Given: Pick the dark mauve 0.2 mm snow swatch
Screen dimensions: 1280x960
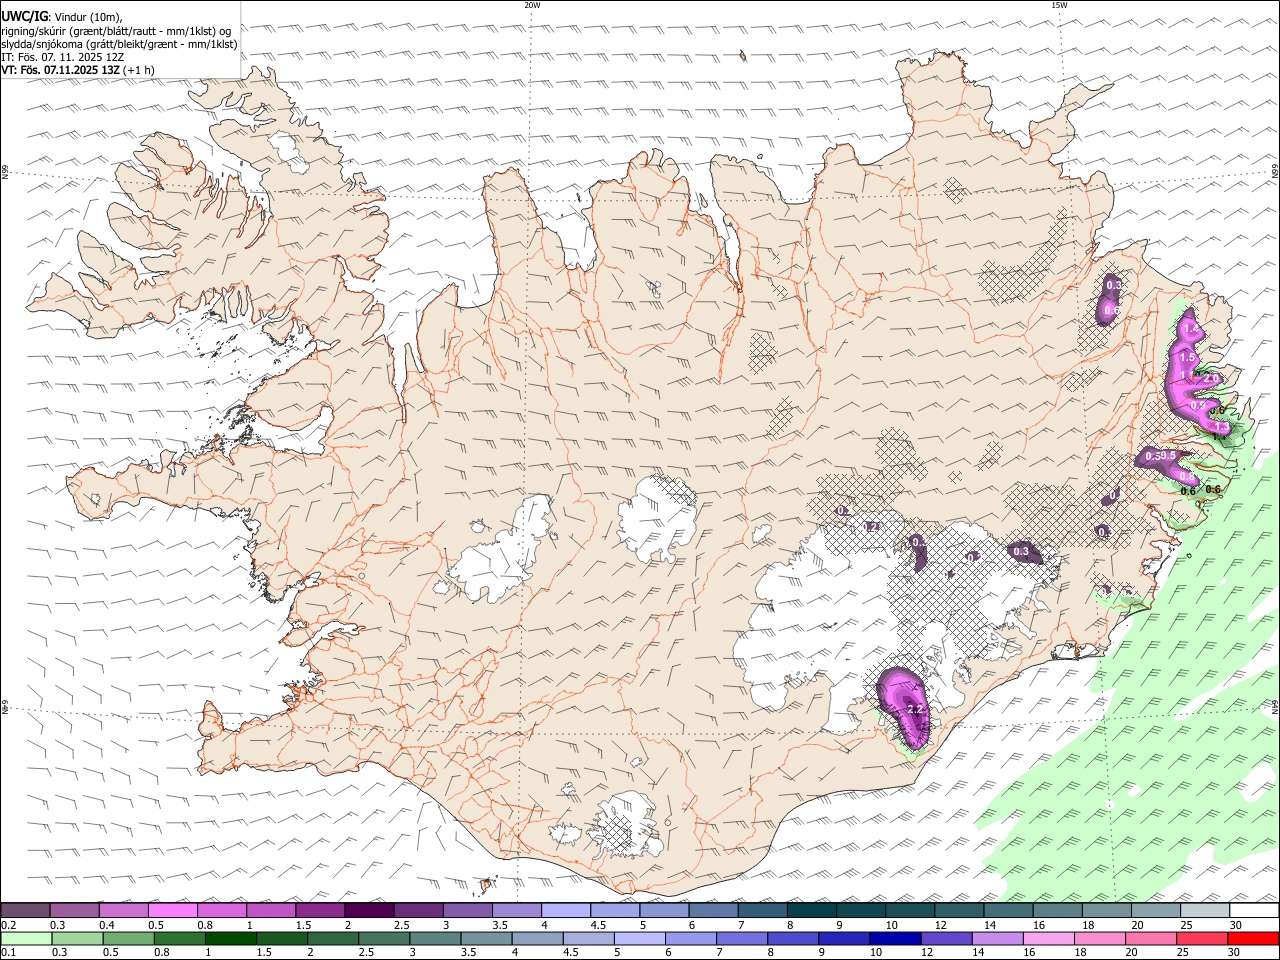Looking at the screenshot, I should 25,911.
